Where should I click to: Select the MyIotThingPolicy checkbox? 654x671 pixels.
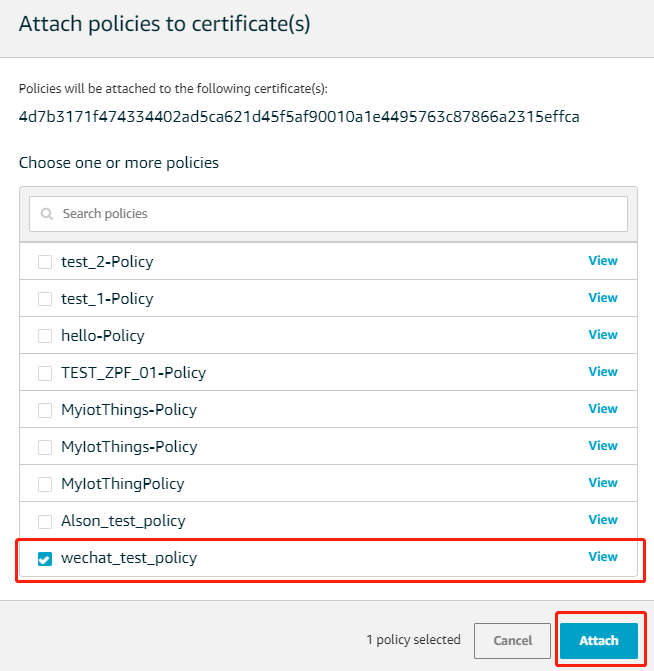click(45, 484)
